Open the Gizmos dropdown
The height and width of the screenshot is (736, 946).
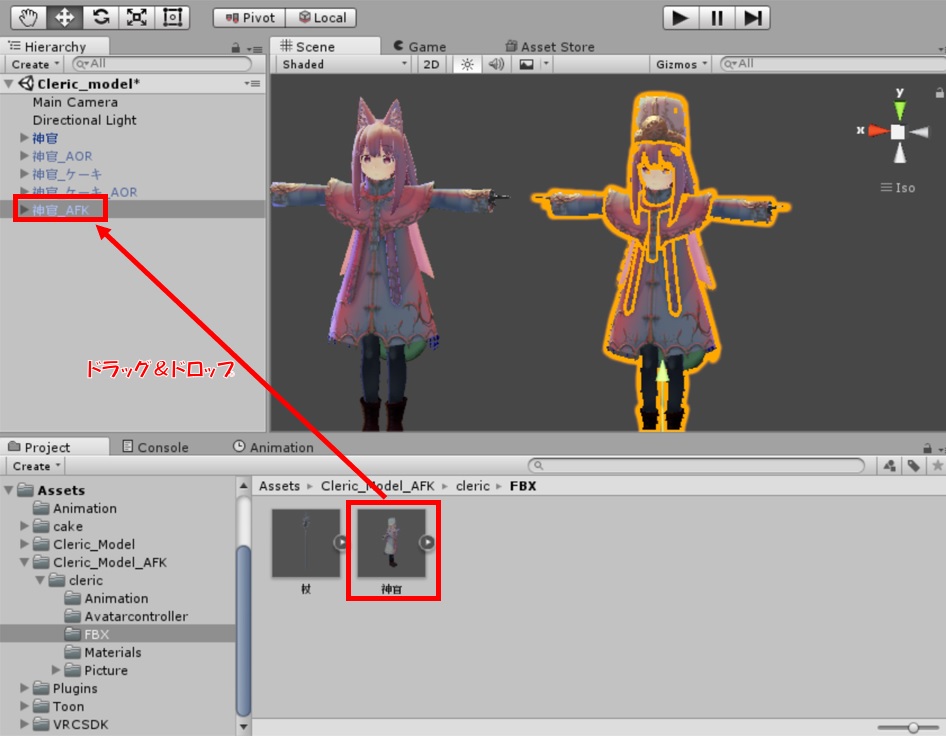(x=681, y=64)
